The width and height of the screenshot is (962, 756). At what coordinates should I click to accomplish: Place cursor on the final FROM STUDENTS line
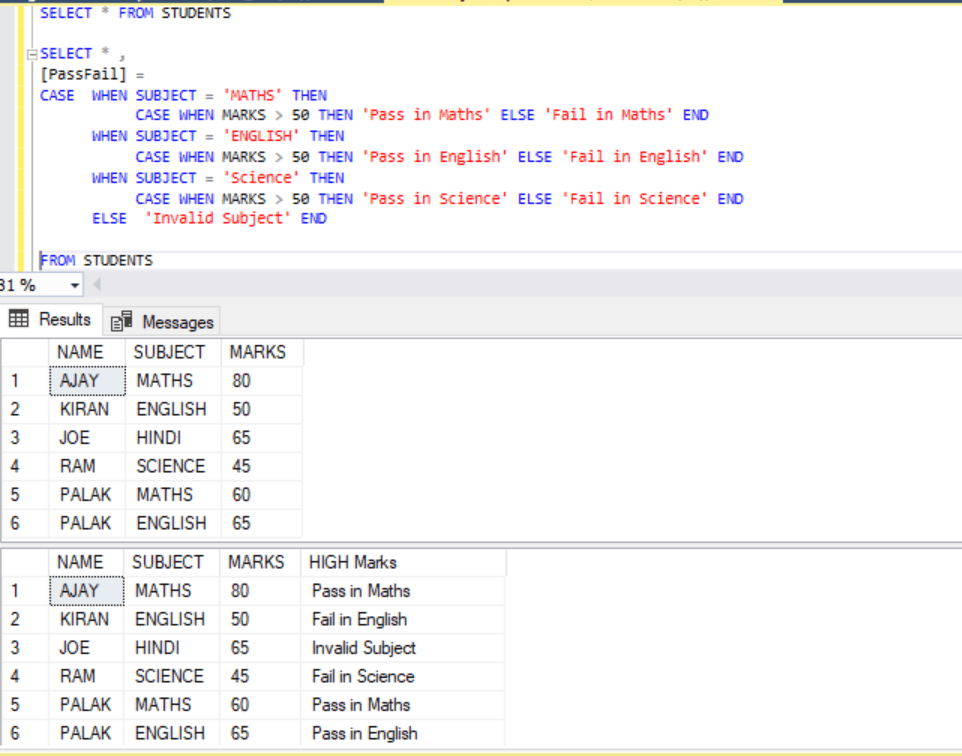[96, 261]
